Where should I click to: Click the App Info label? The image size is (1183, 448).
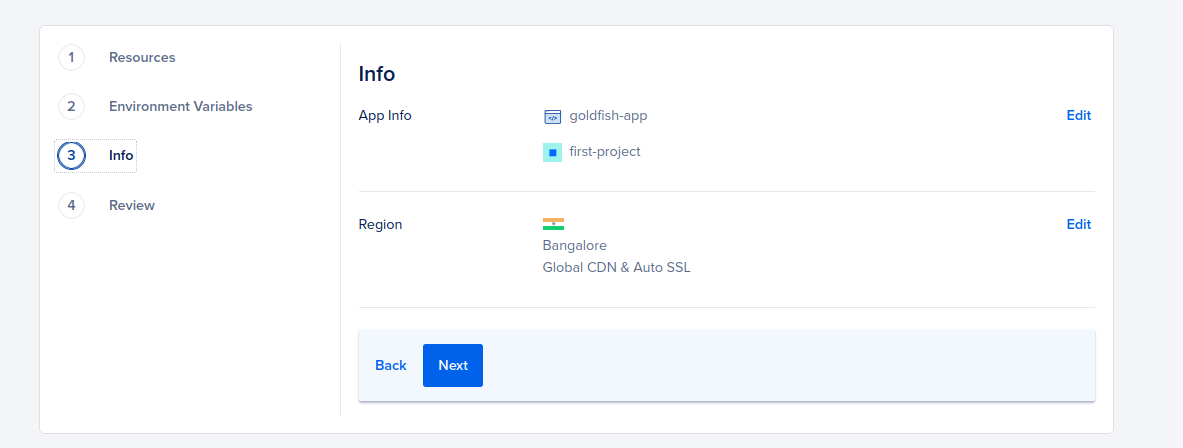385,115
